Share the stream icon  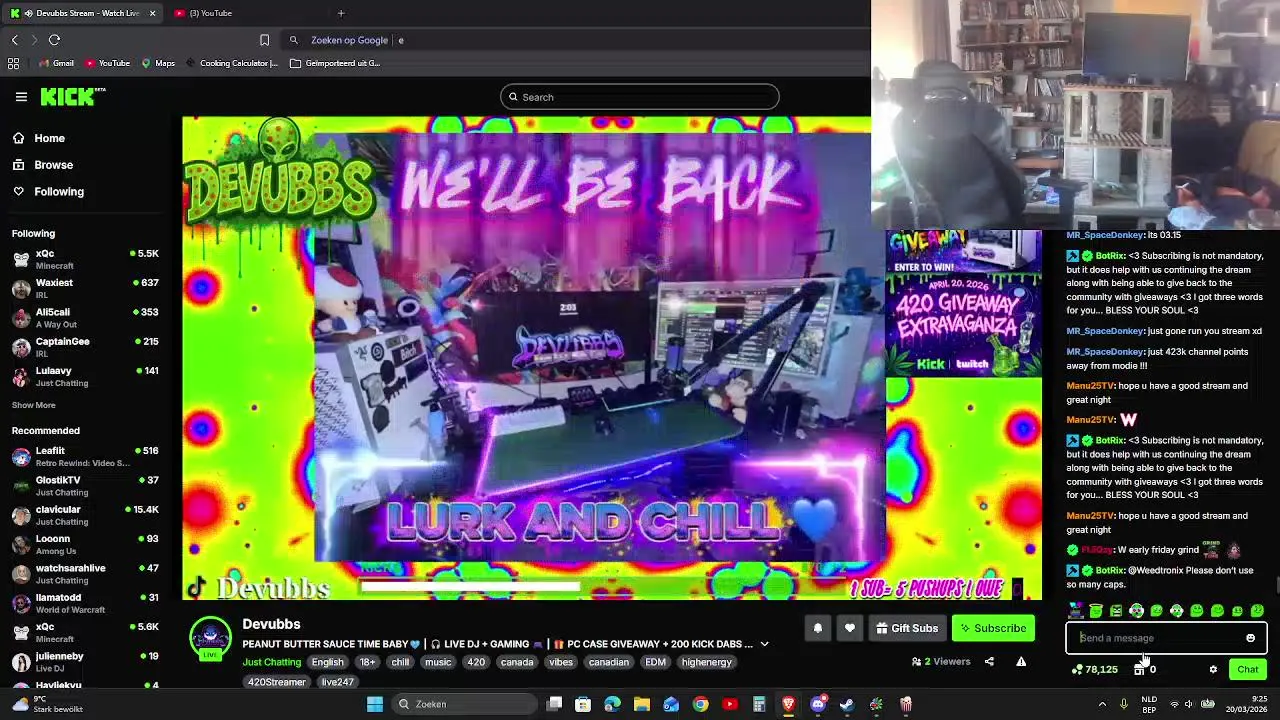(x=989, y=661)
